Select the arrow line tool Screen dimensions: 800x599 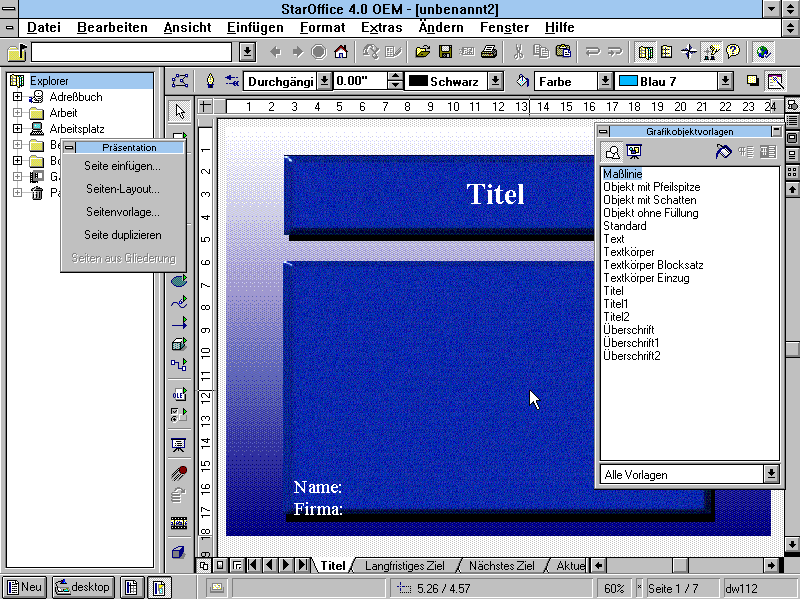pos(179,323)
